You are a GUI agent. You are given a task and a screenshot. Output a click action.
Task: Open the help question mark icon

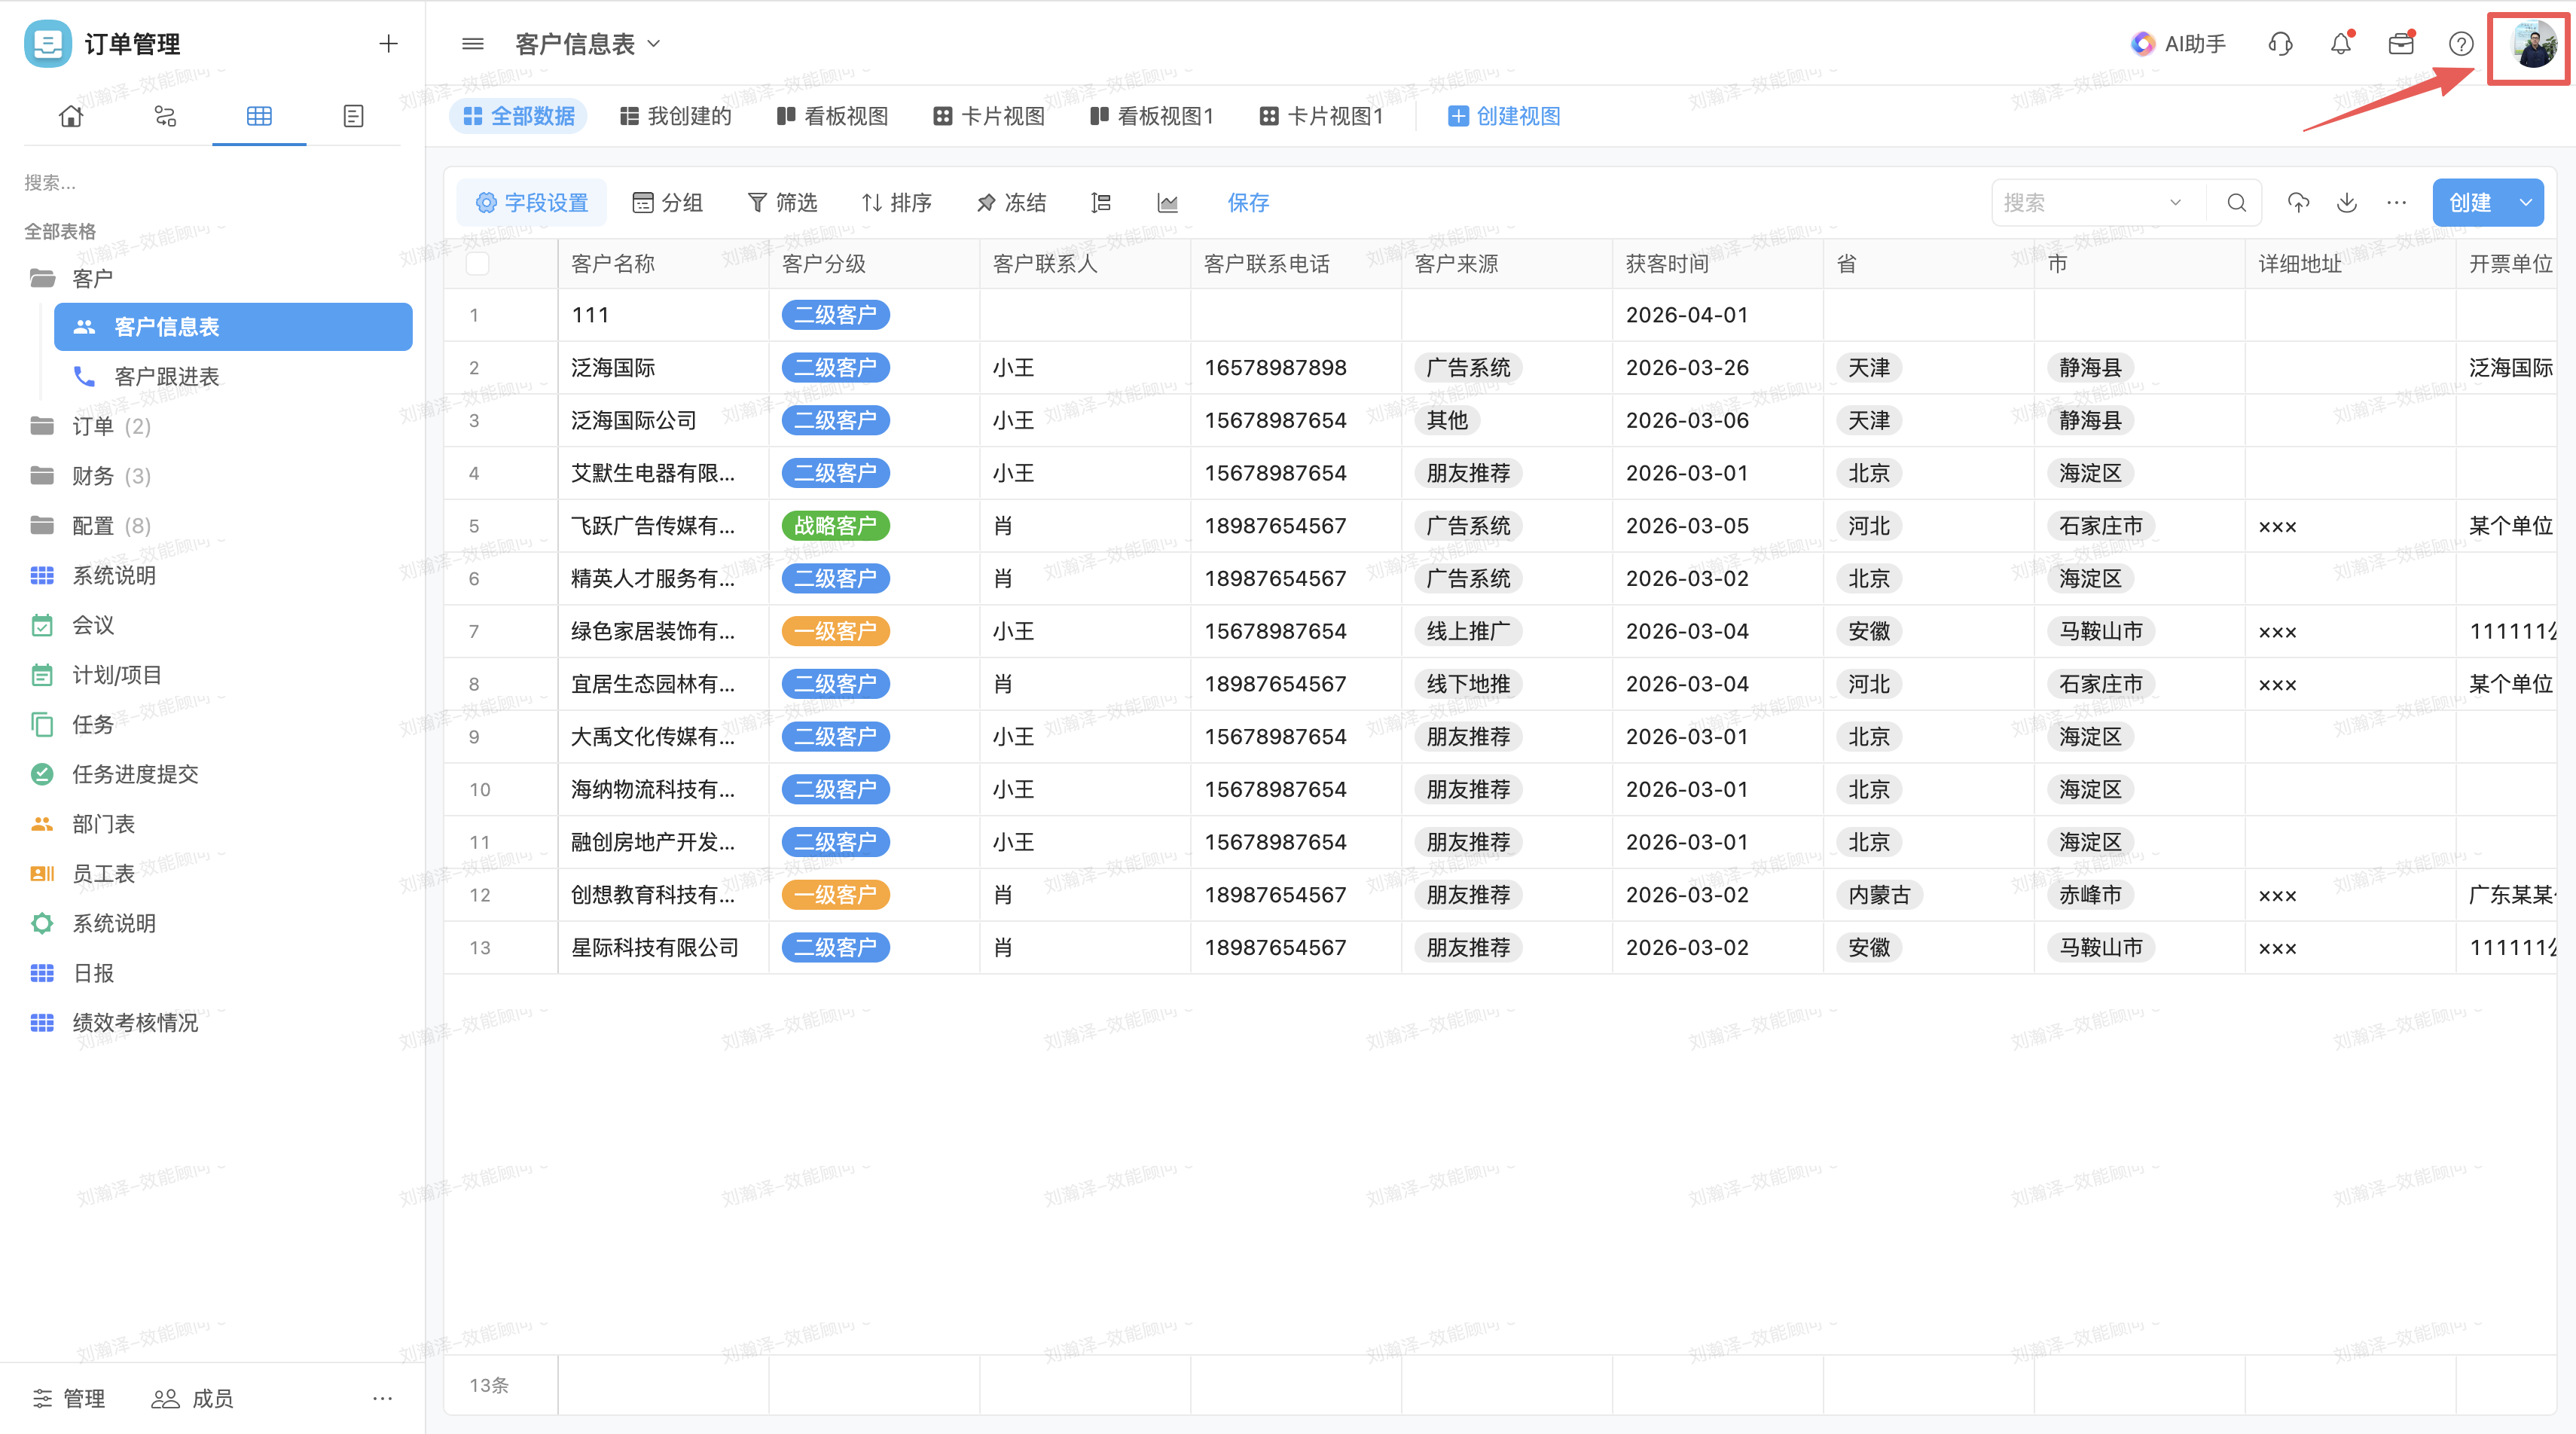pos(2460,44)
